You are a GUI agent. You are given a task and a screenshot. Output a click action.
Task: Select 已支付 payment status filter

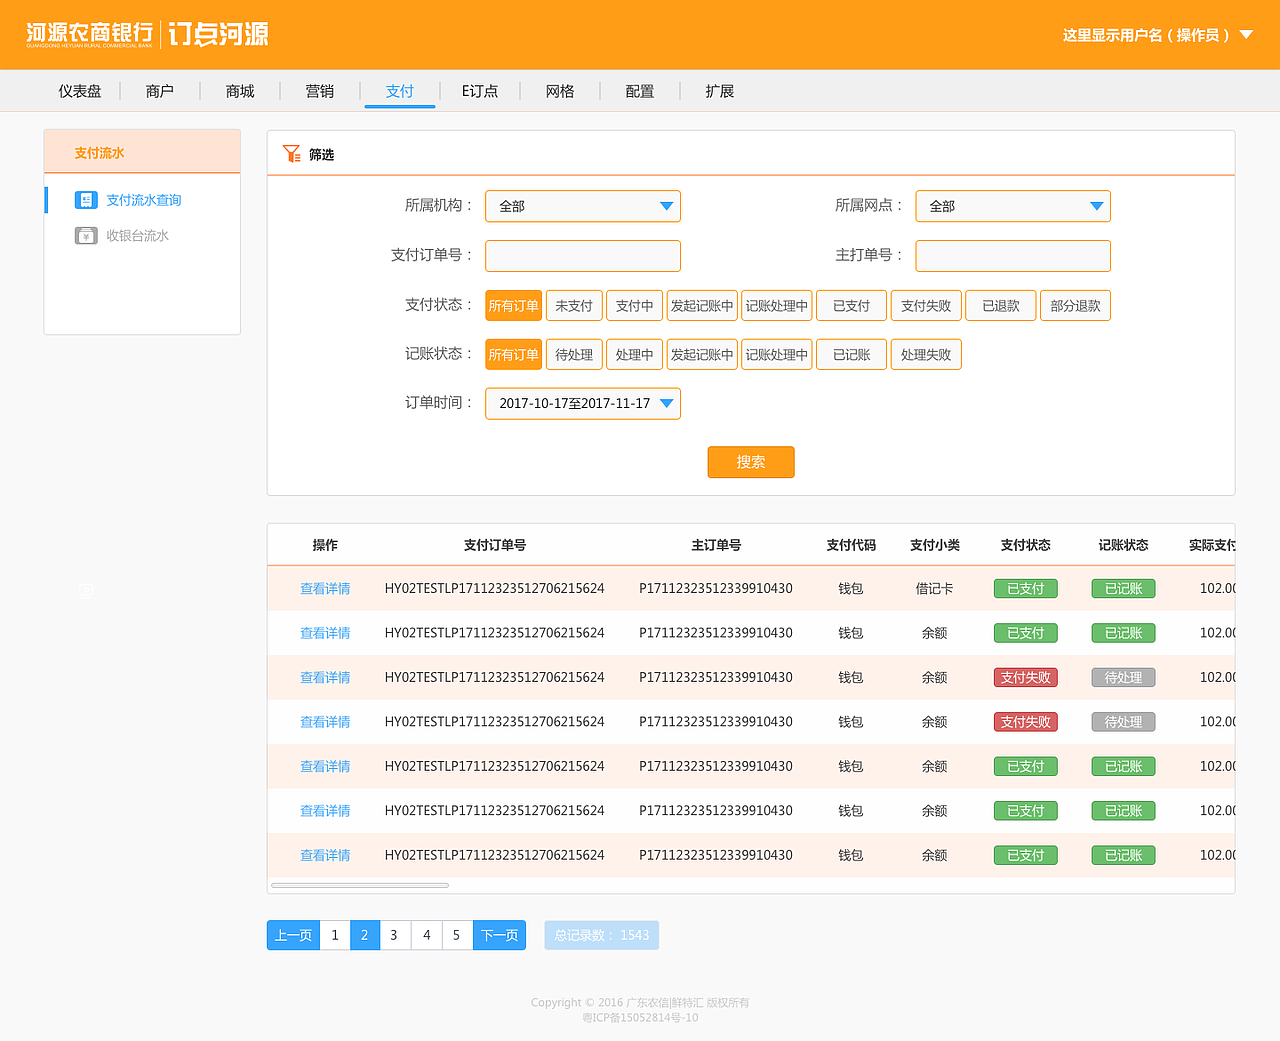click(852, 306)
